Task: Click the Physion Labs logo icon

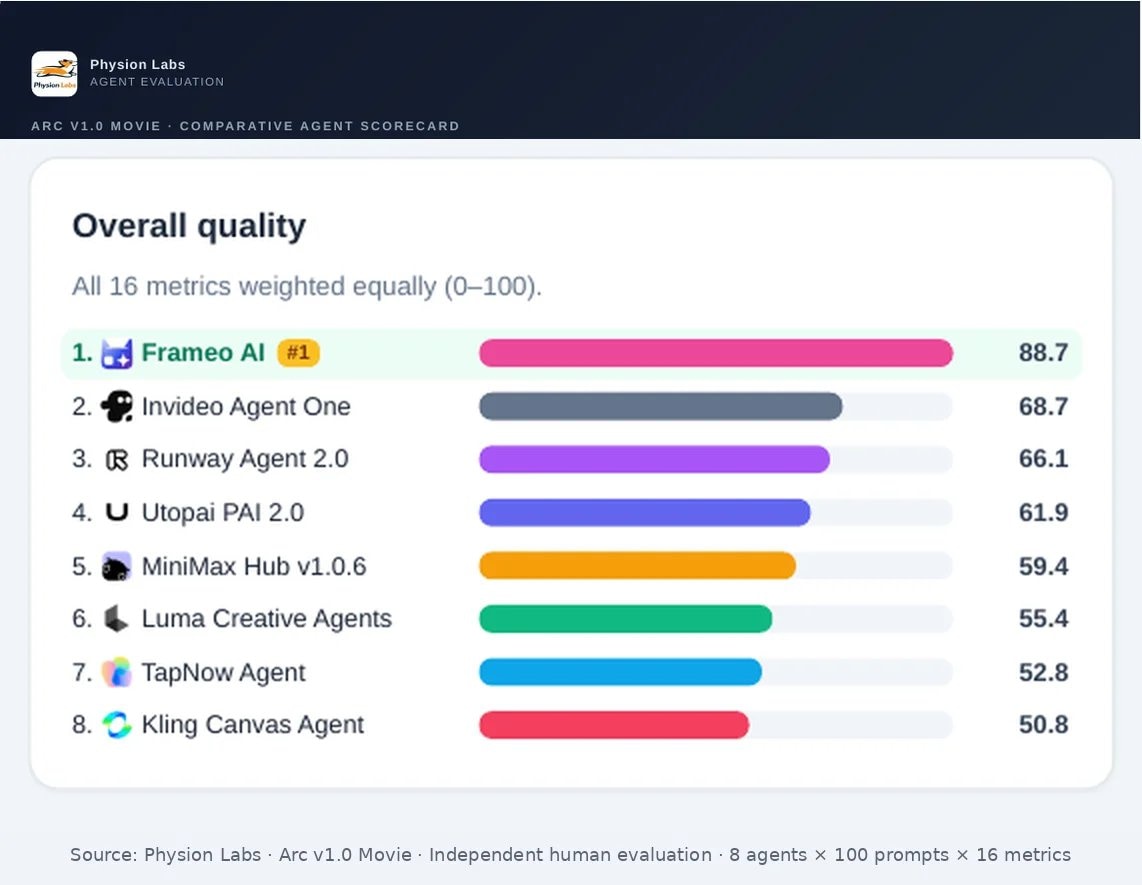Action: pos(55,74)
